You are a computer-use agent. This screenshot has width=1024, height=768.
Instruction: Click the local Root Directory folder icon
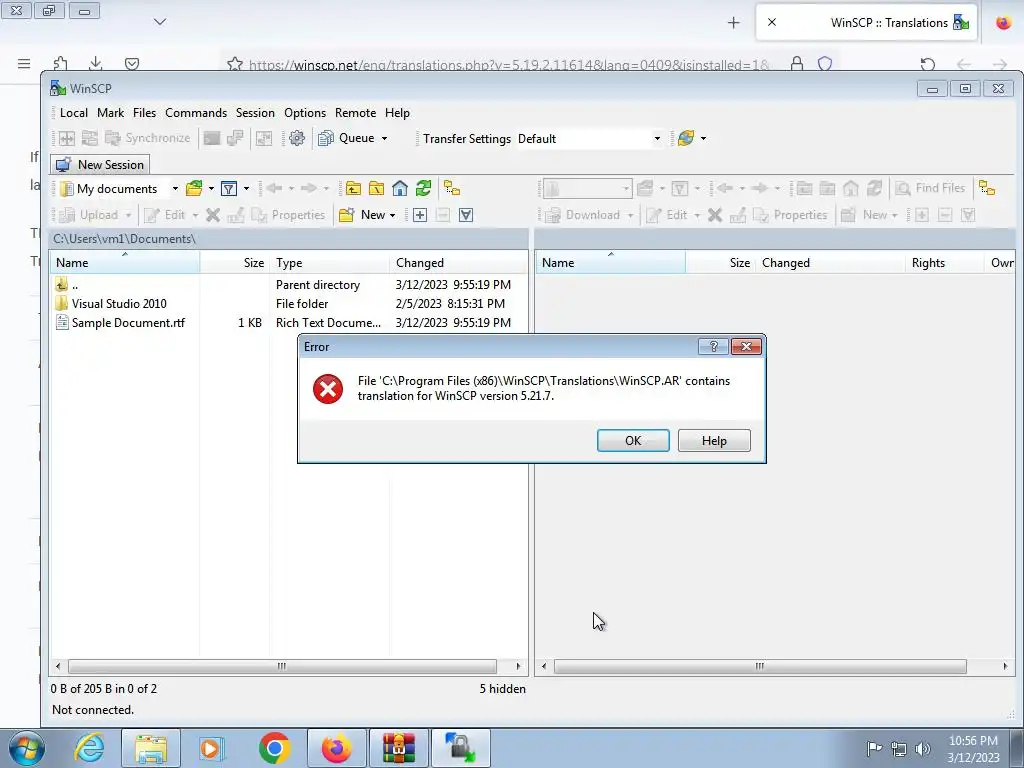point(377,189)
